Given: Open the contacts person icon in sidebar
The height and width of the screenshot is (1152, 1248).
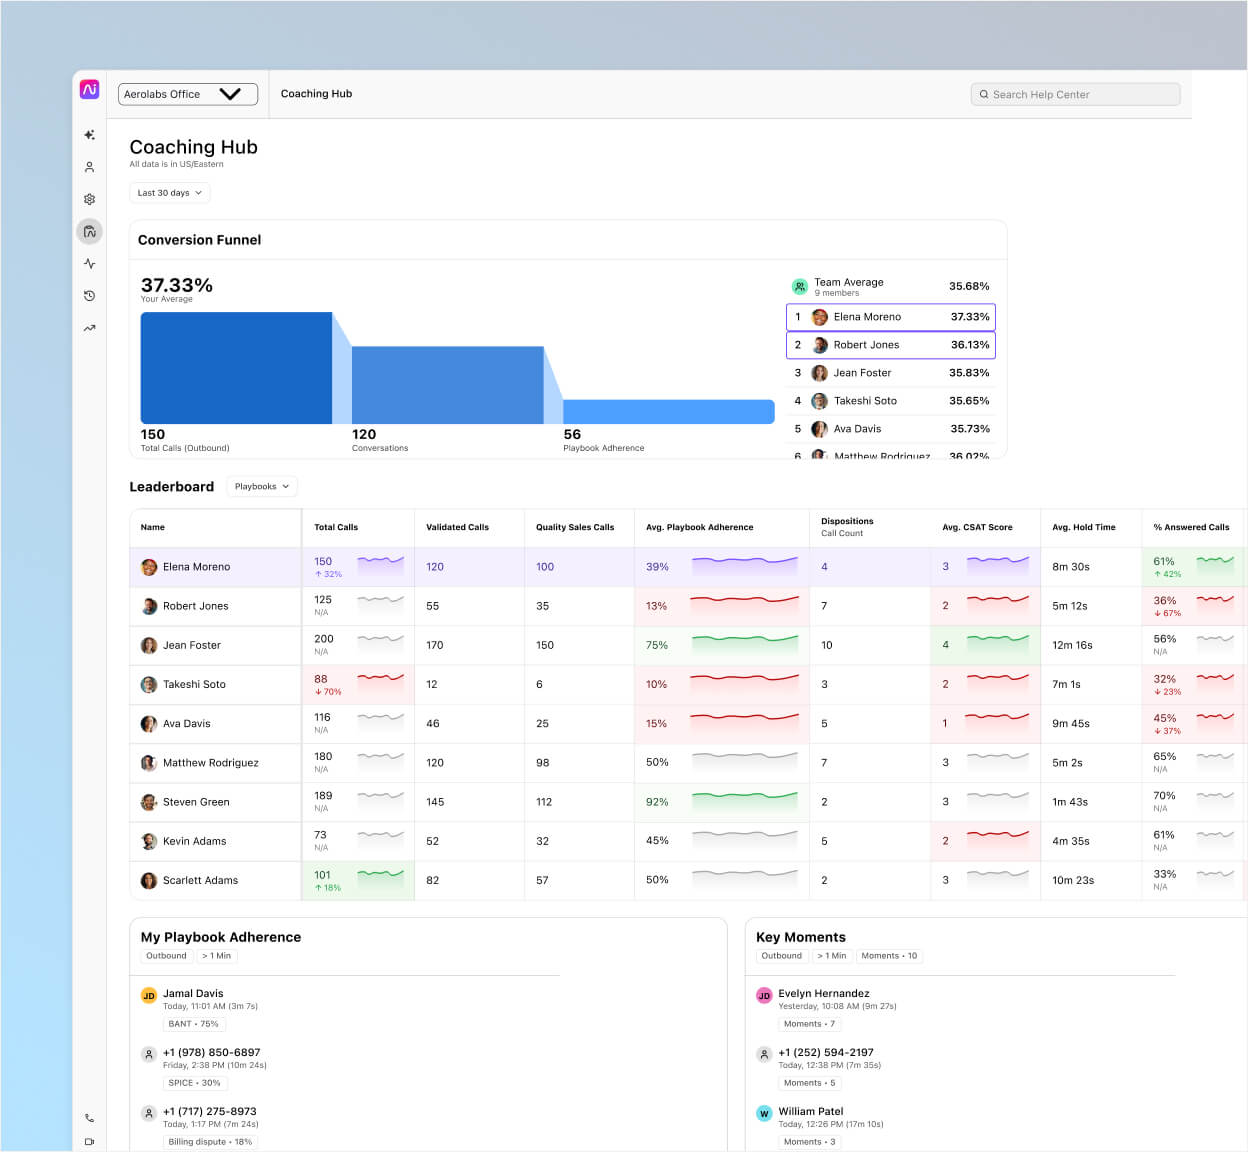Looking at the screenshot, I should 89,166.
